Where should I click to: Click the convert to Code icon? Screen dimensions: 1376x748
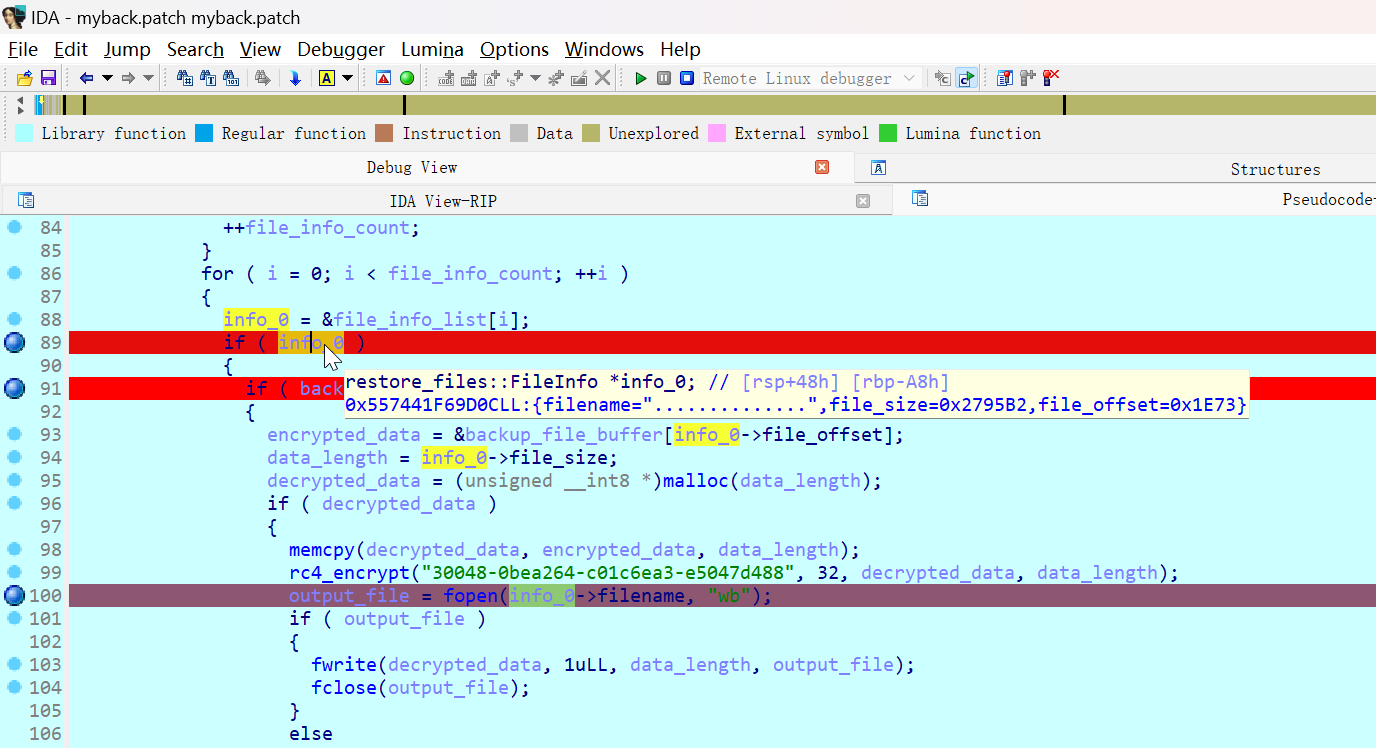pyautogui.click(x=446, y=78)
